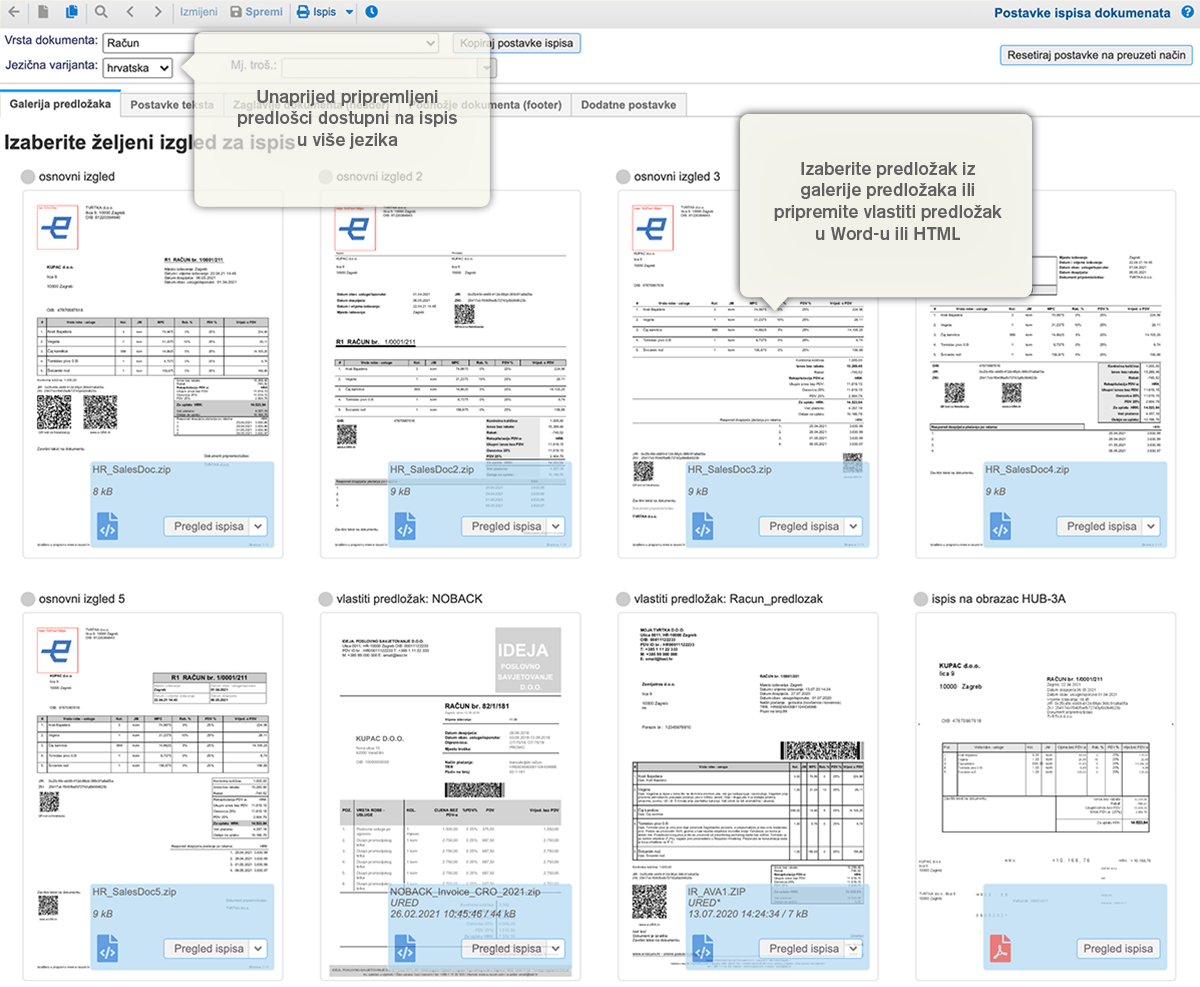Viewport: 1200px width, 987px height.
Task: Go back with the left arrow icon
Action: pyautogui.click(x=14, y=13)
